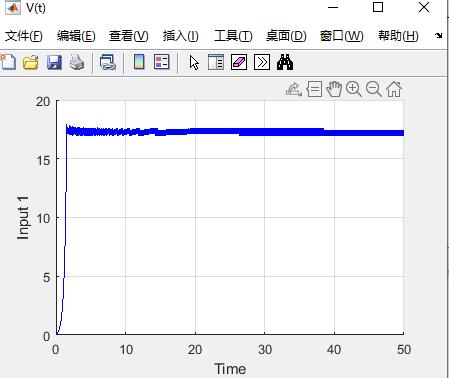Viewport: 449px width, 378px height.
Task: Open the 文件(F) menu
Action: click(x=24, y=36)
